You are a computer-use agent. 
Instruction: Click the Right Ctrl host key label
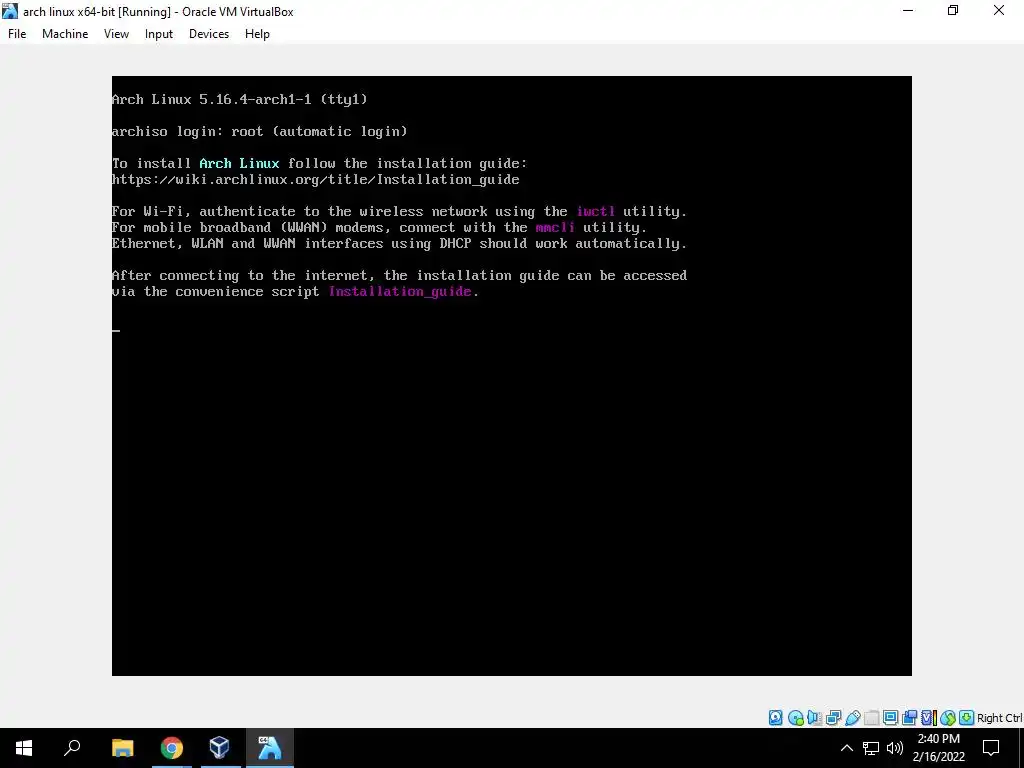pyautogui.click(x=999, y=718)
